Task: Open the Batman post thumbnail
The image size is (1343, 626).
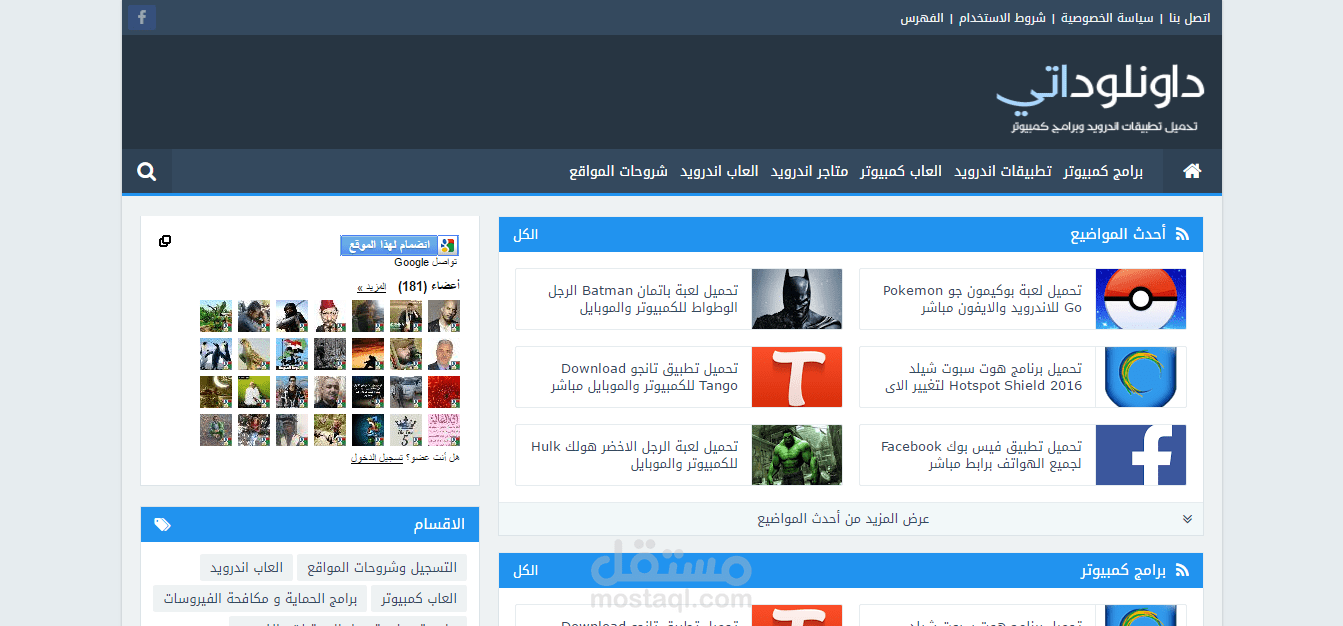Action: coord(797,299)
